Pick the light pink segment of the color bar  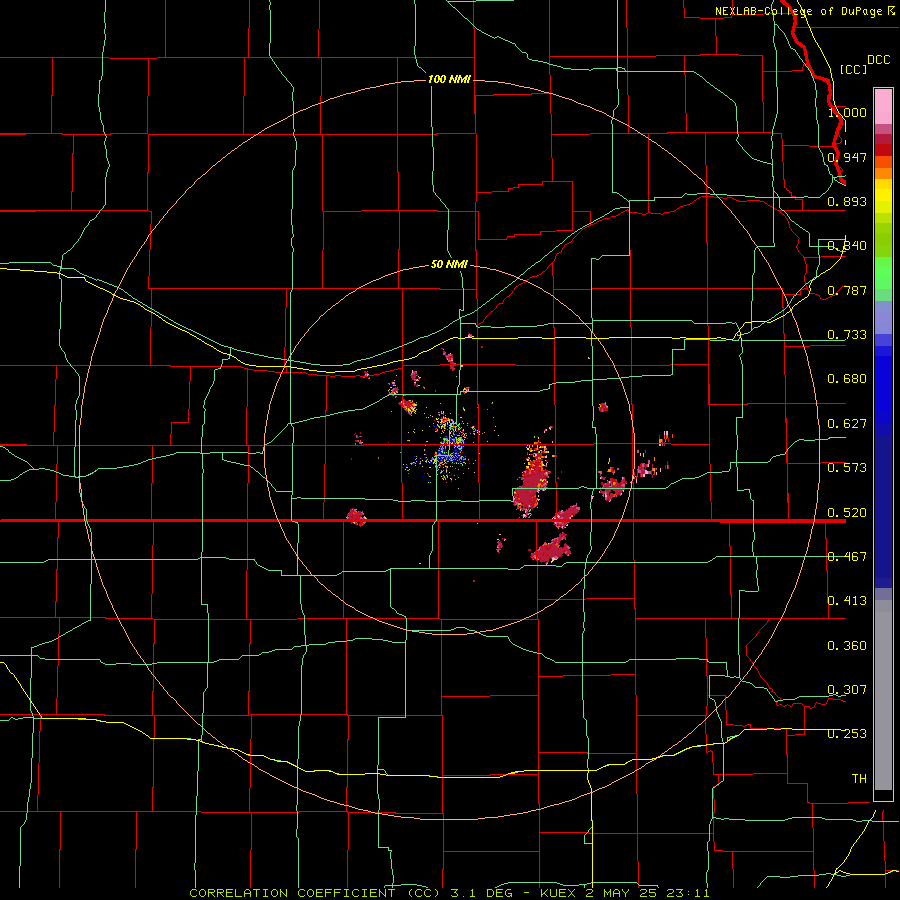point(883,107)
